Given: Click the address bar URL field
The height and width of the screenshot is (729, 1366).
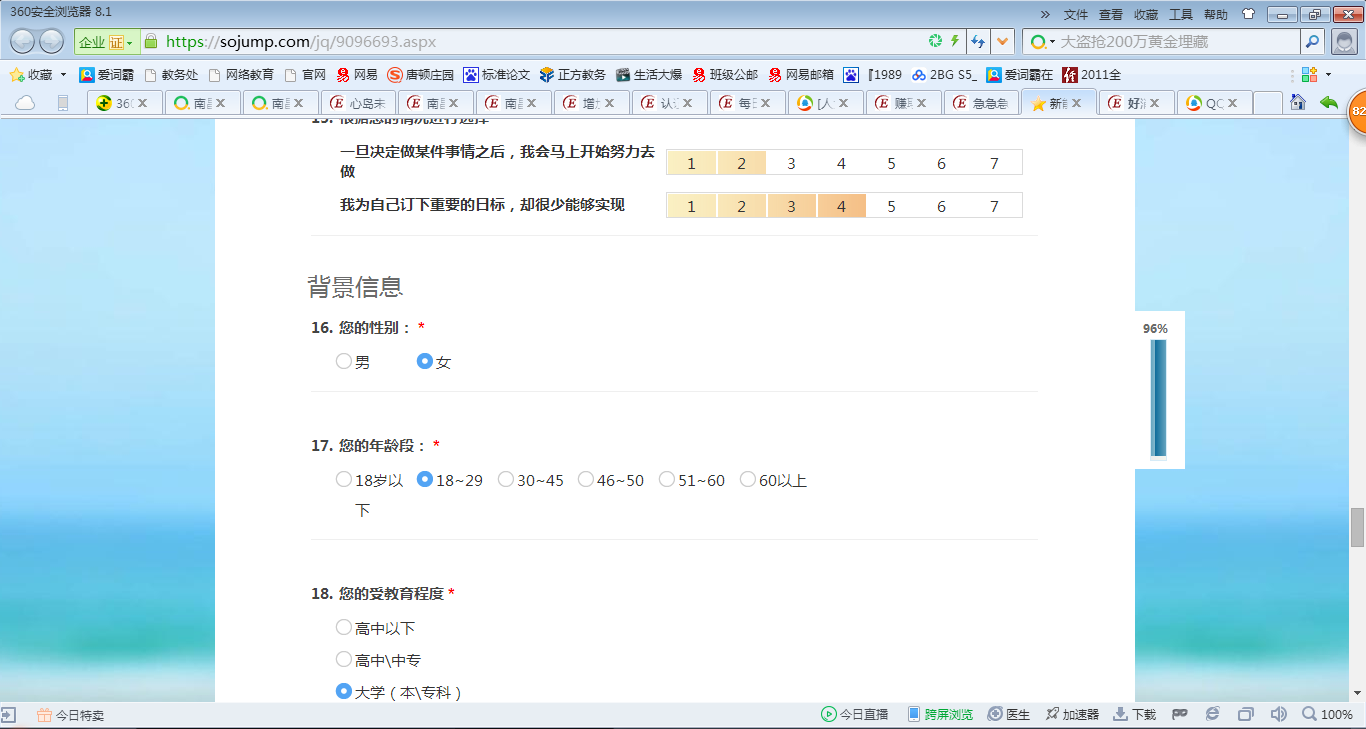Looking at the screenshot, I should click(540, 42).
